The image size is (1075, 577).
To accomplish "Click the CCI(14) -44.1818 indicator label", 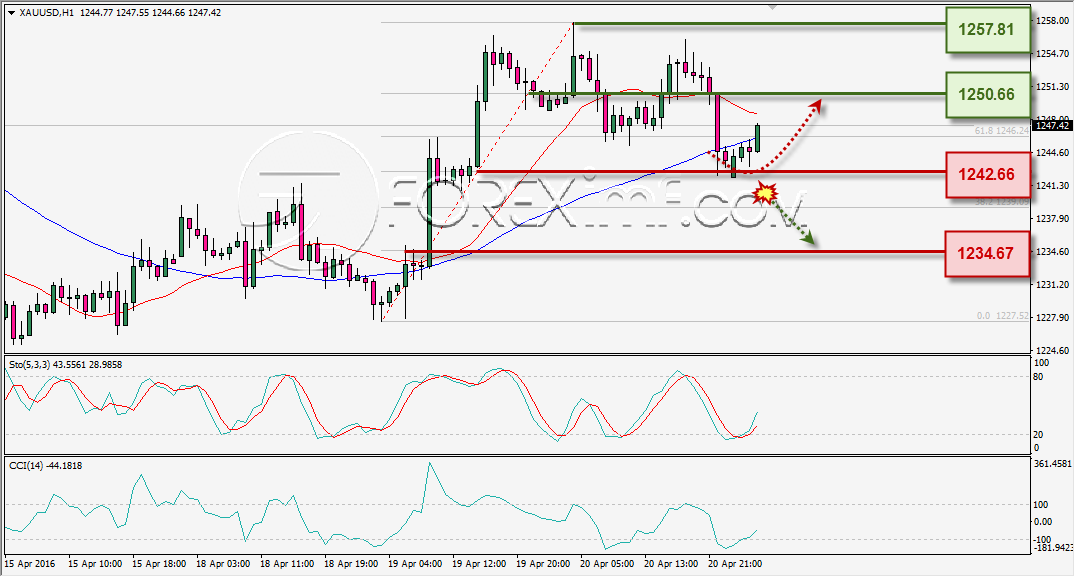I will (x=45, y=466).
